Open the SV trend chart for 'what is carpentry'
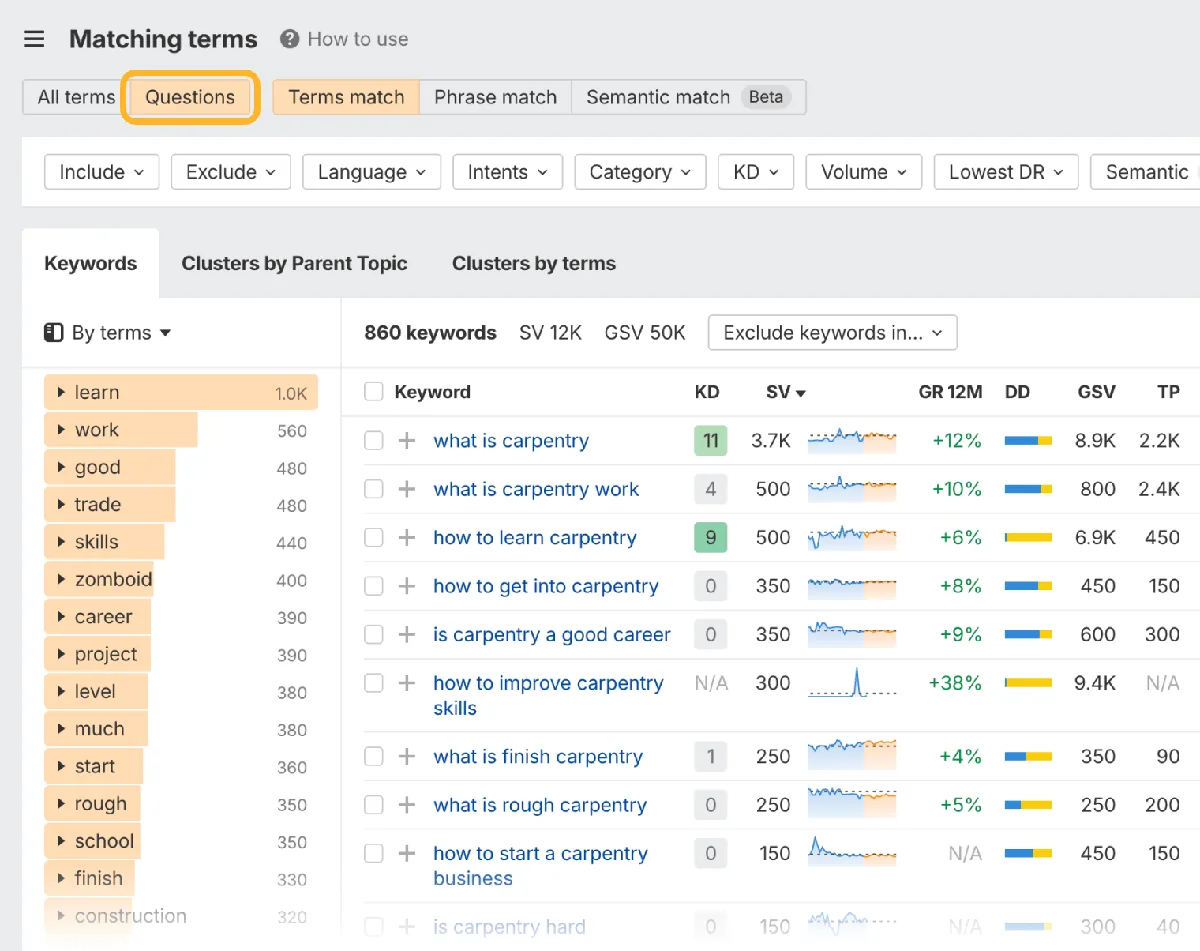Screen dimensions: 1200x951 [x=852, y=439]
